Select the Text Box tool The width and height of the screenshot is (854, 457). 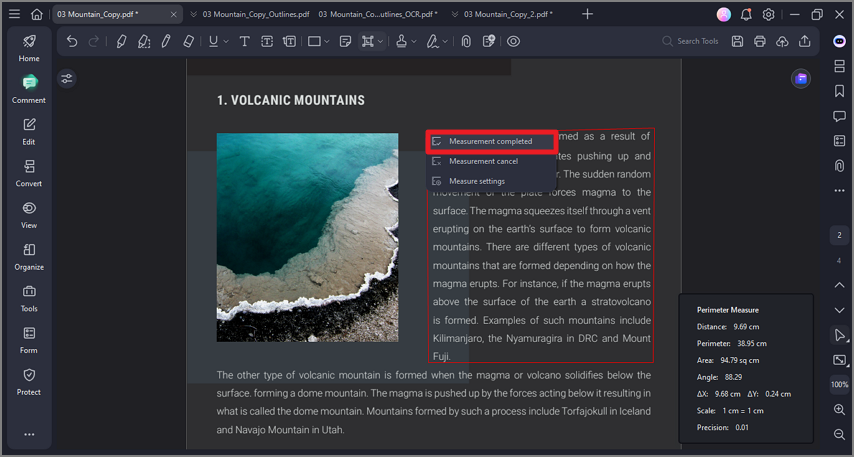coord(267,41)
